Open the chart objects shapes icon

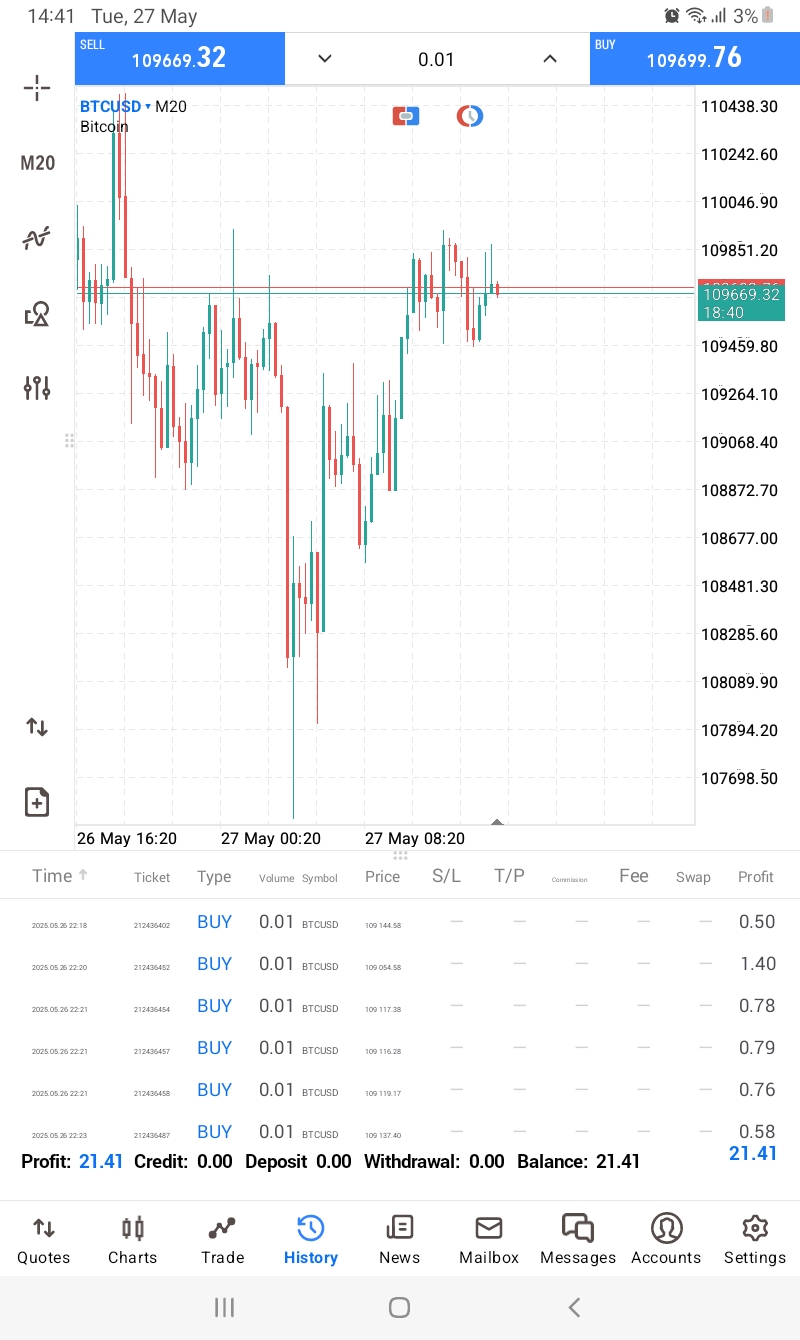coord(37,315)
